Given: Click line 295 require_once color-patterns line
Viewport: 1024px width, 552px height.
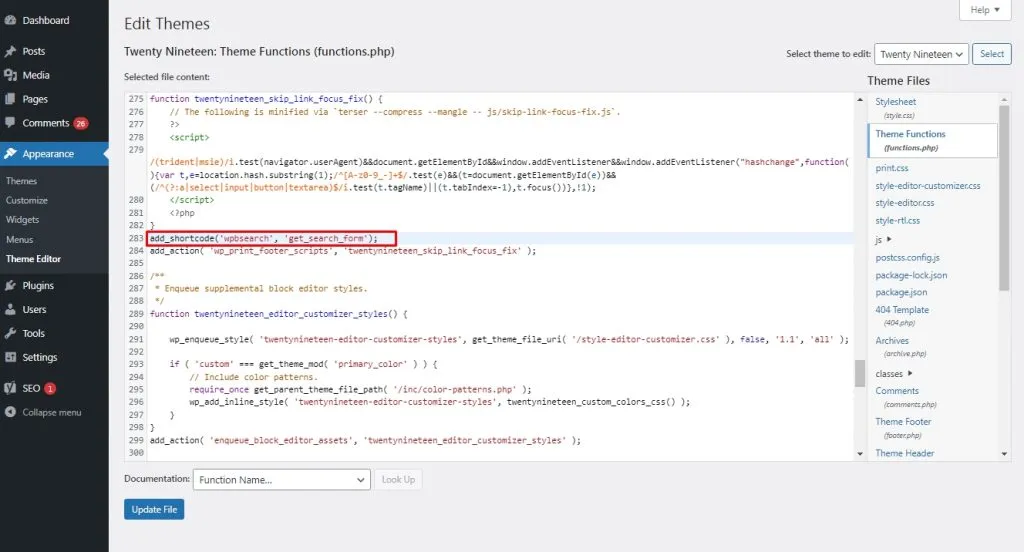Looking at the screenshot, I should click(360, 389).
